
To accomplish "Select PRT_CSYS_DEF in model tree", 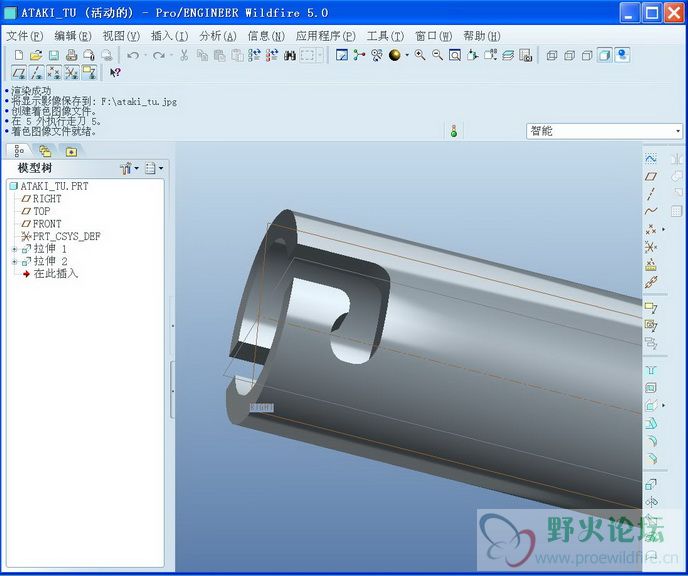I will 61,236.
